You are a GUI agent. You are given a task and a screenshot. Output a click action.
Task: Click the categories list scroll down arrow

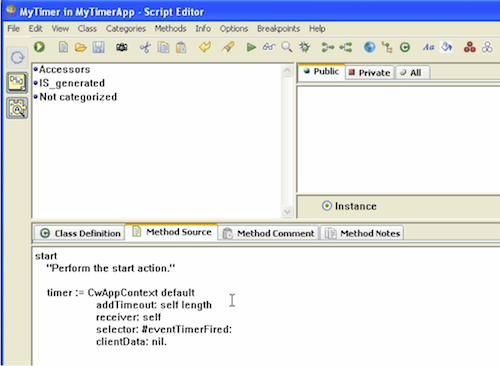pyautogui.click(x=287, y=211)
